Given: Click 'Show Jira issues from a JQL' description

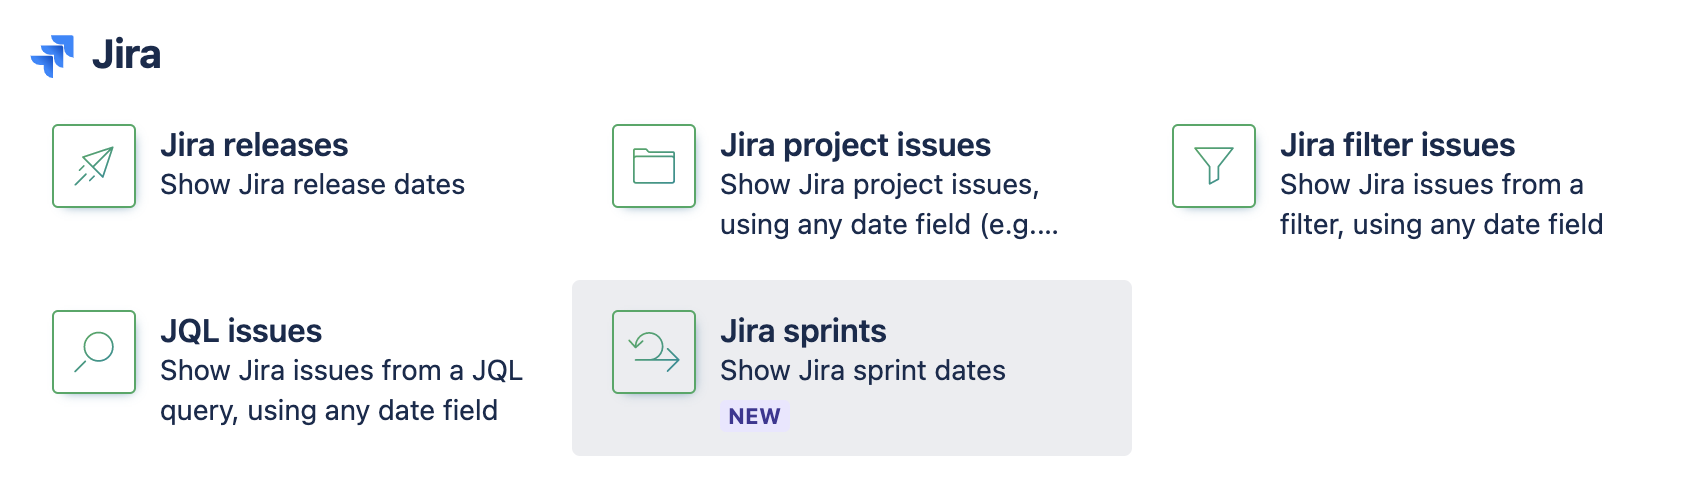Looking at the screenshot, I should click(341, 371).
